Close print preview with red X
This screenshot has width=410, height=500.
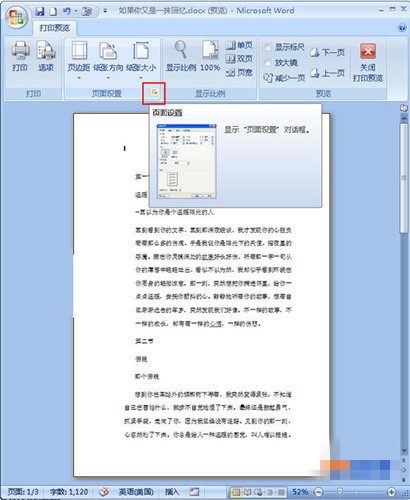click(368, 51)
